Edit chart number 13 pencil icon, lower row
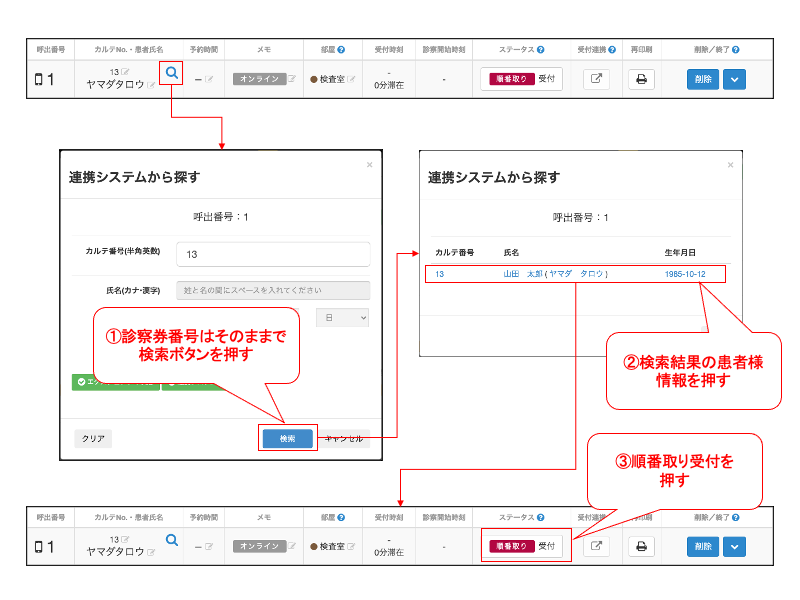Viewport: 800px width, 600px height. pyautogui.click(x=125, y=539)
